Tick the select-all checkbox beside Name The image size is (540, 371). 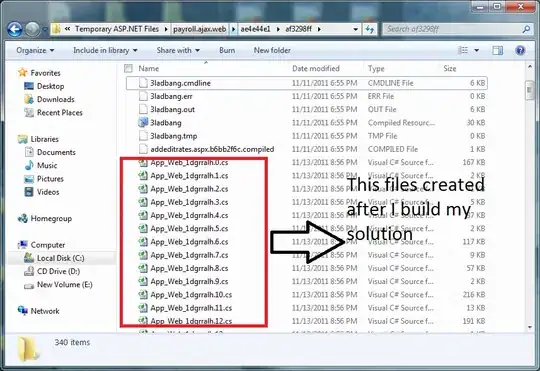tap(128, 68)
